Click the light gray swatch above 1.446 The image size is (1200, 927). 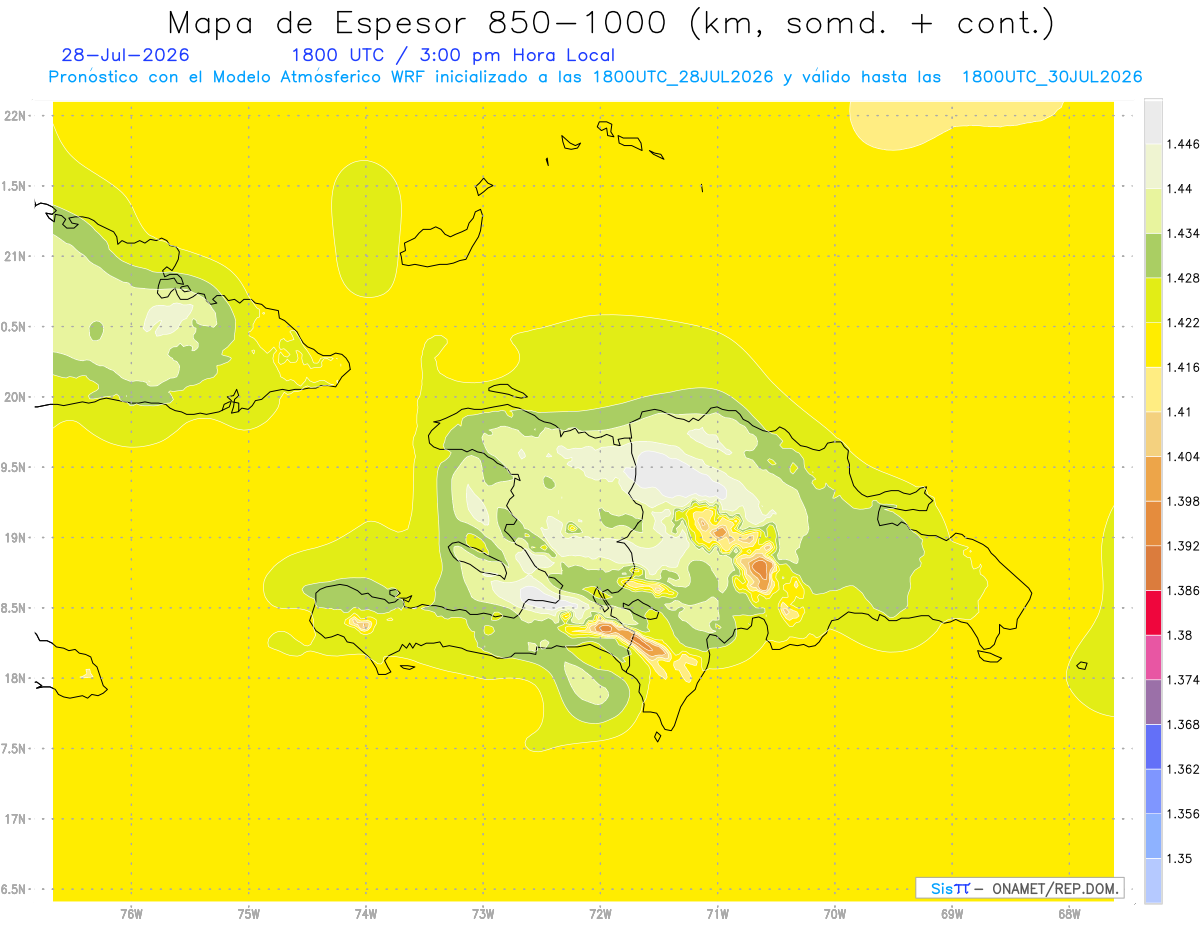(1153, 121)
